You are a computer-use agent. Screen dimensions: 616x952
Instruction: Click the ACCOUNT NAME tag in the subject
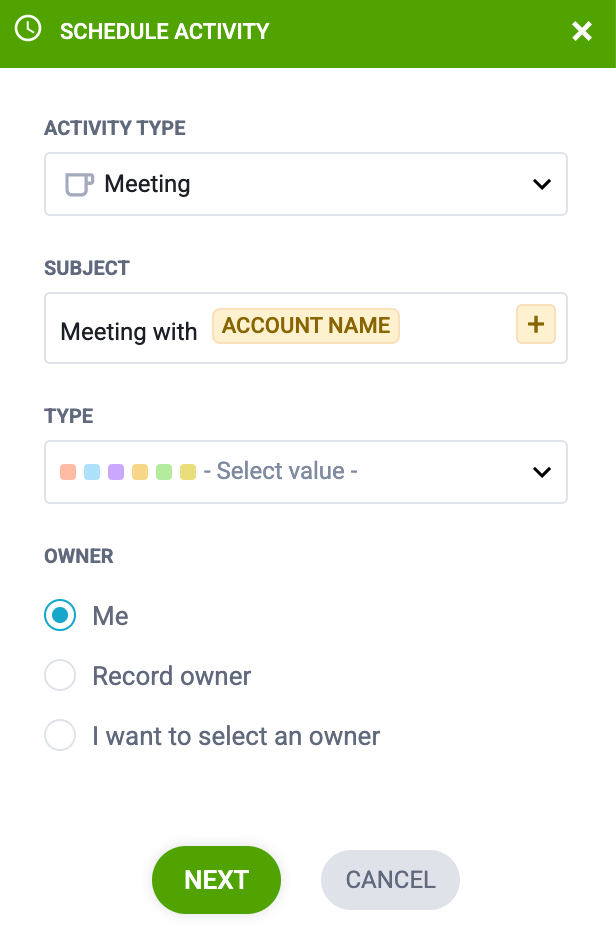click(306, 326)
